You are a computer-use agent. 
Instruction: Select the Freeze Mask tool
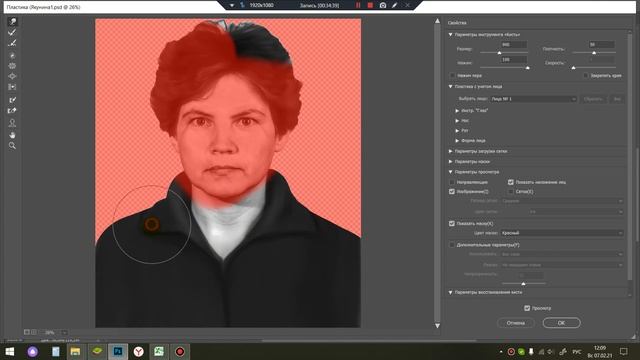12,100
